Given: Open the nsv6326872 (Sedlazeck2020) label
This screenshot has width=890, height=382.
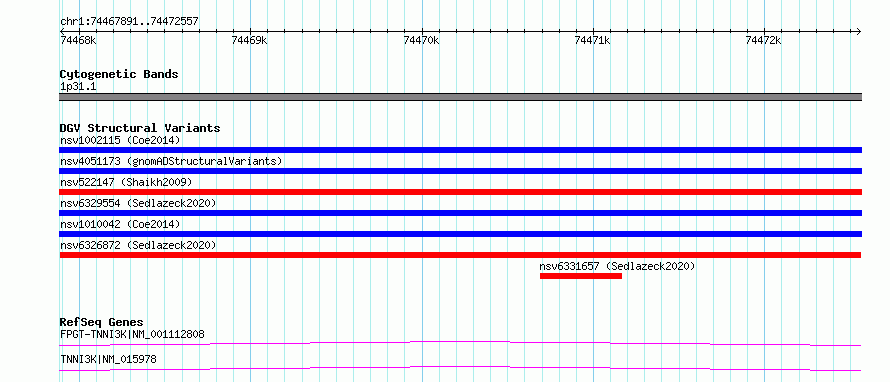Looking at the screenshot, I should (138, 245).
